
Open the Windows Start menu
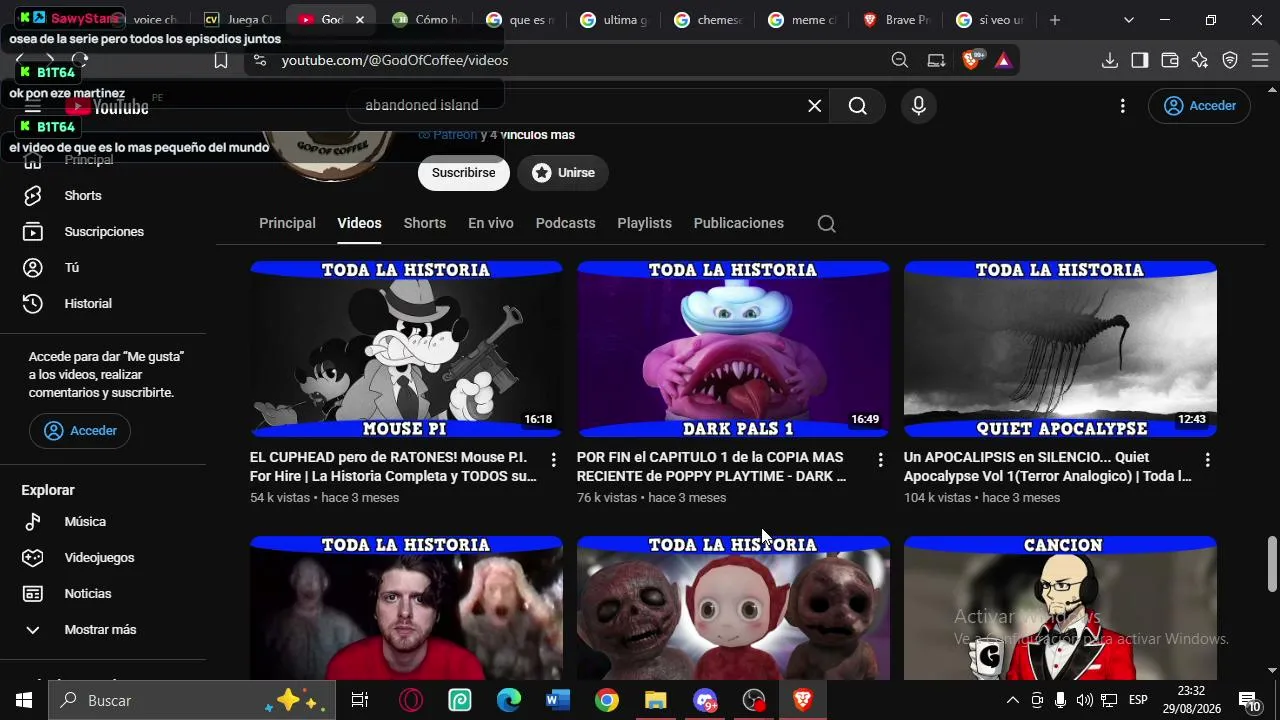24,700
